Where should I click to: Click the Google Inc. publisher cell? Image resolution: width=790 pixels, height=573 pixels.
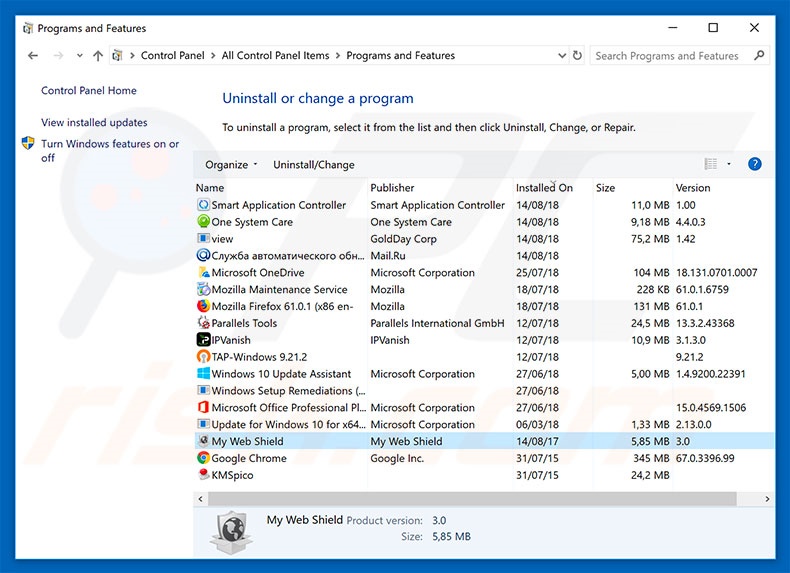tap(397, 458)
